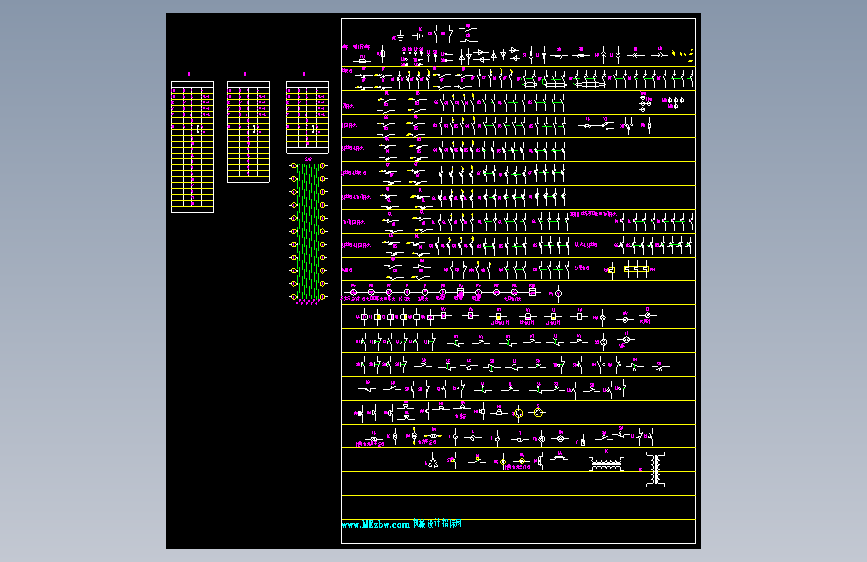Image resolution: width=867 pixels, height=562 pixels.
Task: Select the tallest table with the most rows
Action: 192,147
